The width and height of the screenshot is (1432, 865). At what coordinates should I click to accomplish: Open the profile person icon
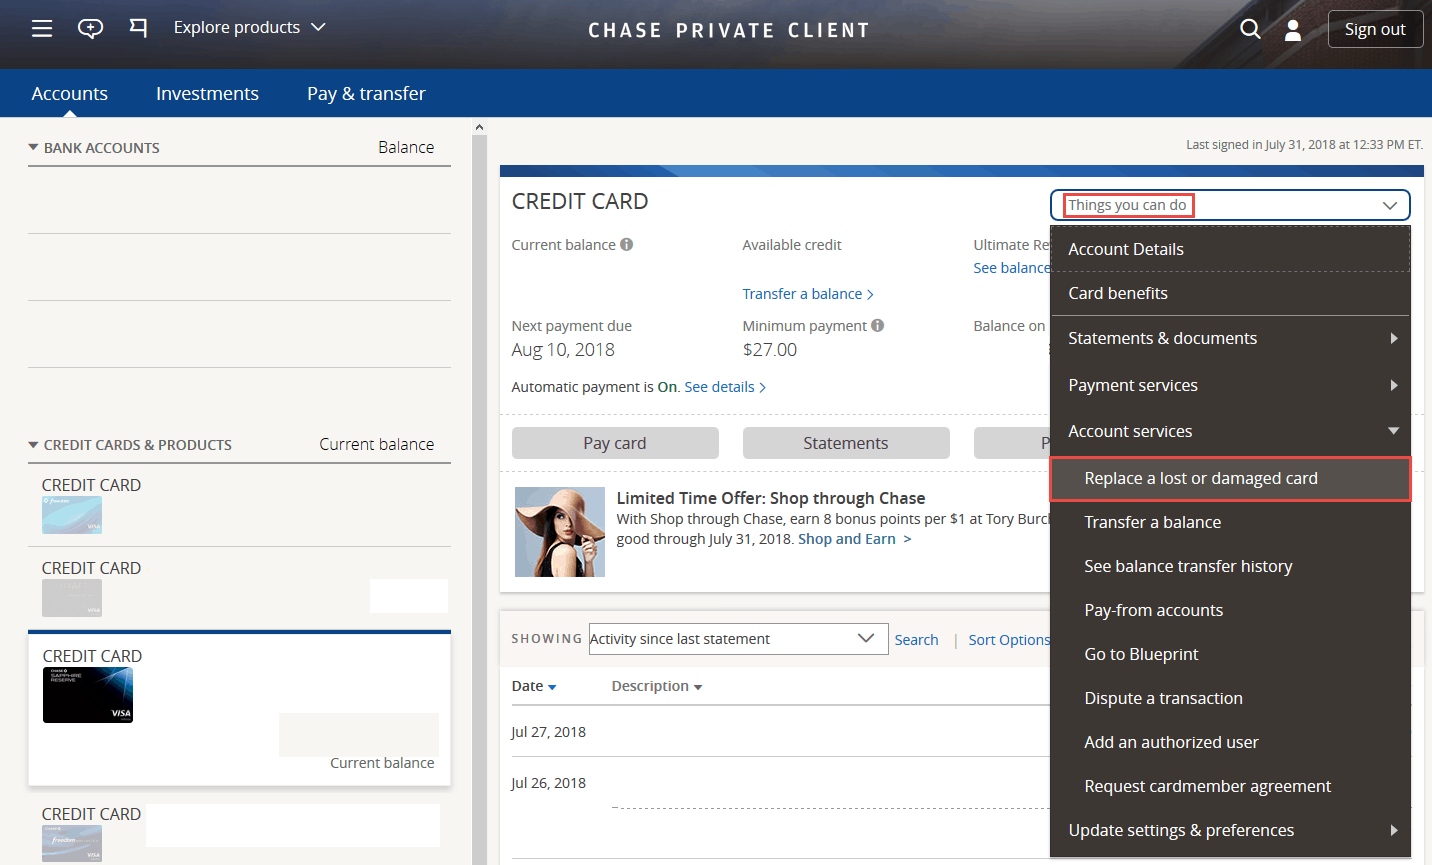click(x=1293, y=30)
